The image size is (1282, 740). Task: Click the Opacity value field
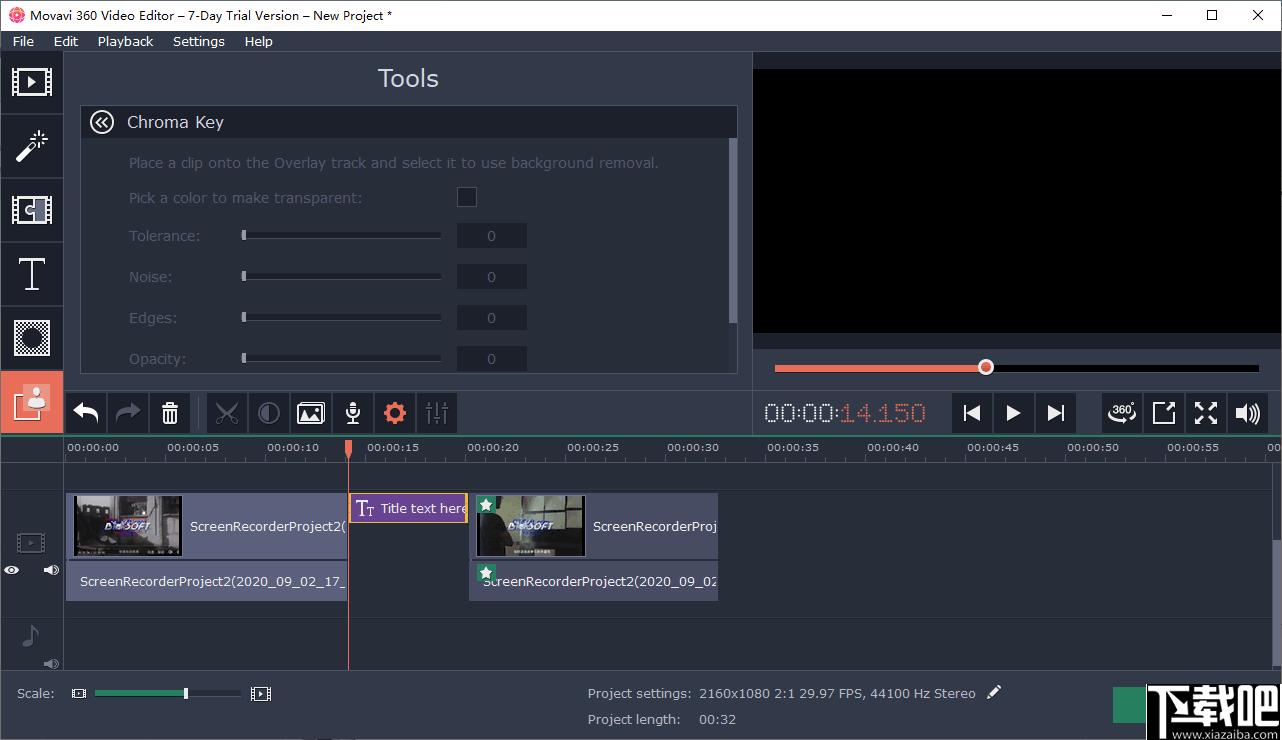pyautogui.click(x=492, y=359)
